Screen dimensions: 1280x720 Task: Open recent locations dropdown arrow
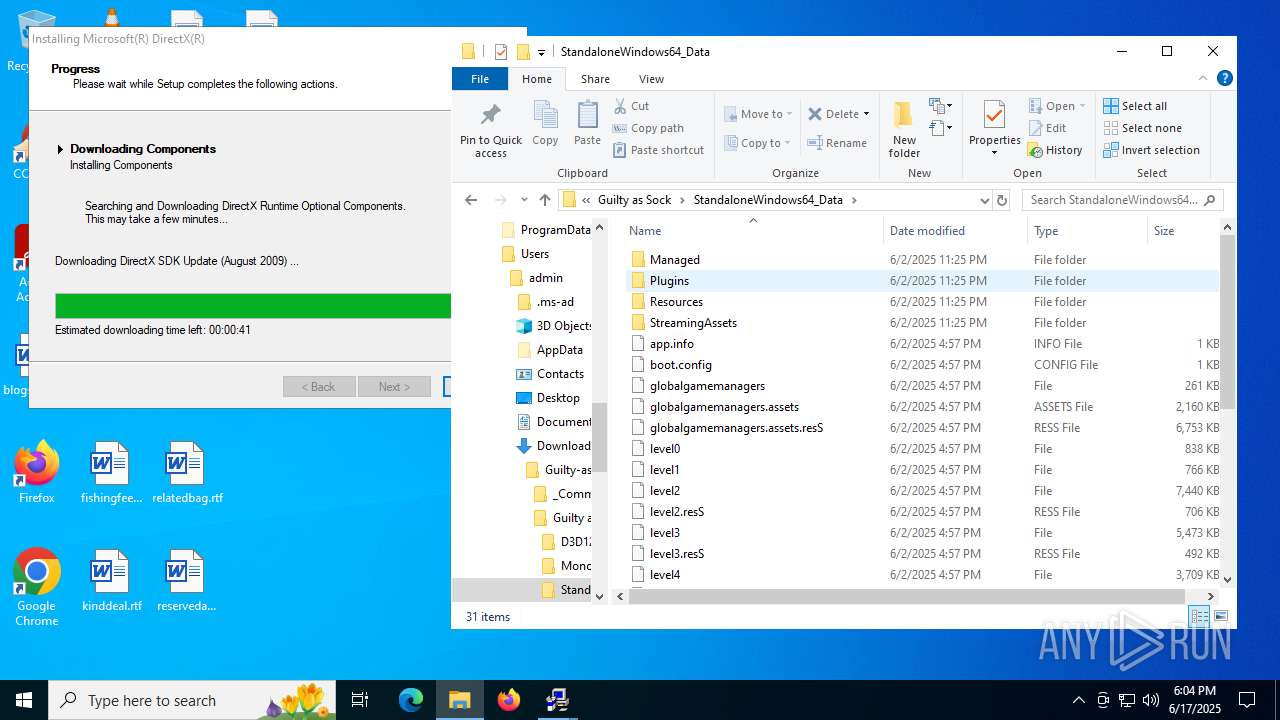(524, 200)
